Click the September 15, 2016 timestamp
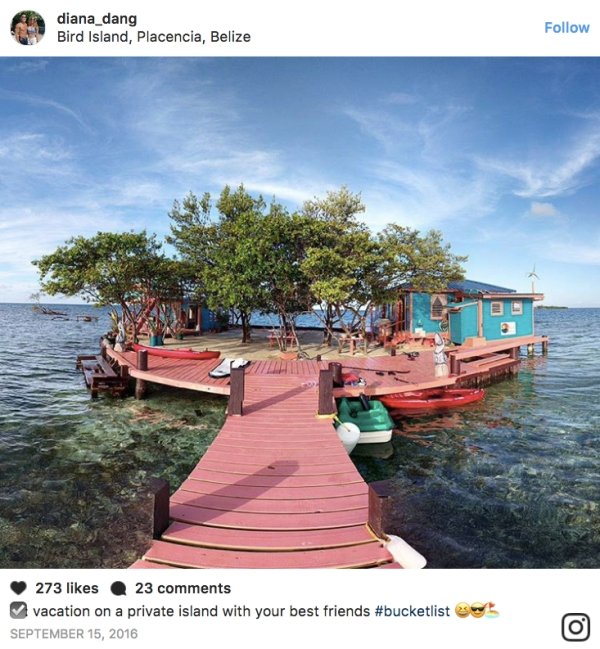The width and height of the screenshot is (600, 649). click(x=74, y=634)
